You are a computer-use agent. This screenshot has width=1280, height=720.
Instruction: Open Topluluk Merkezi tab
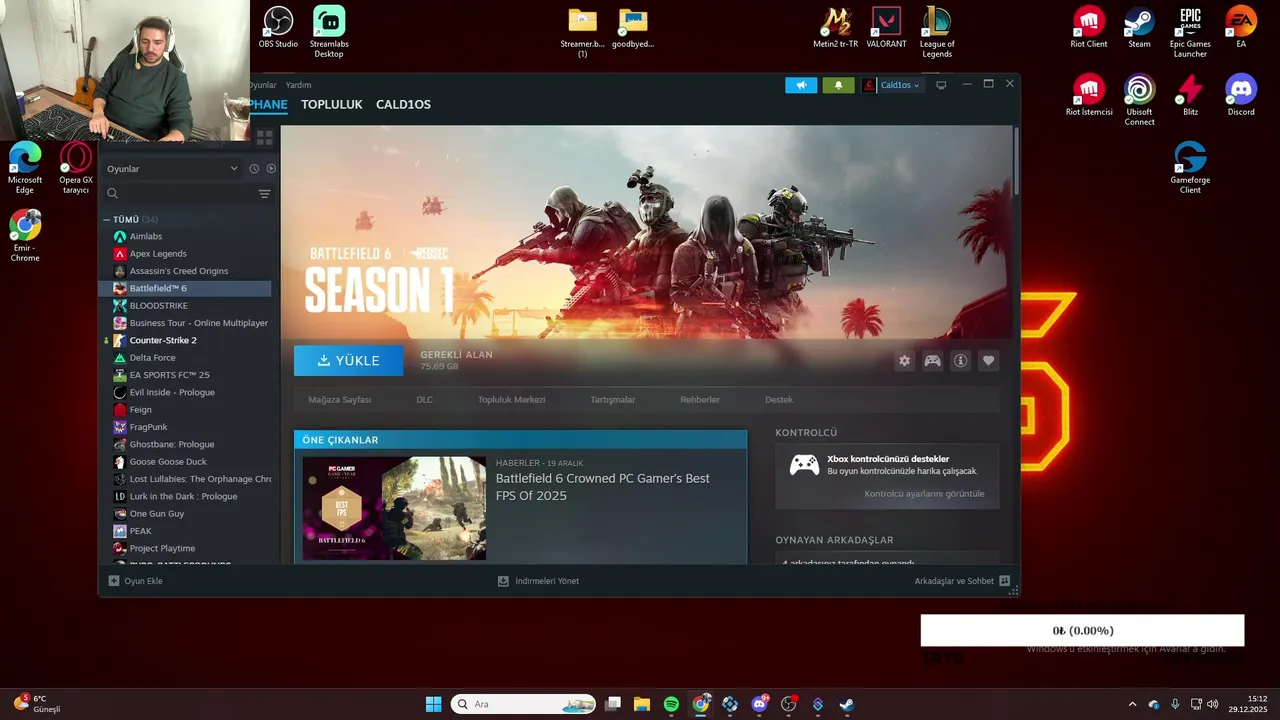tap(511, 400)
